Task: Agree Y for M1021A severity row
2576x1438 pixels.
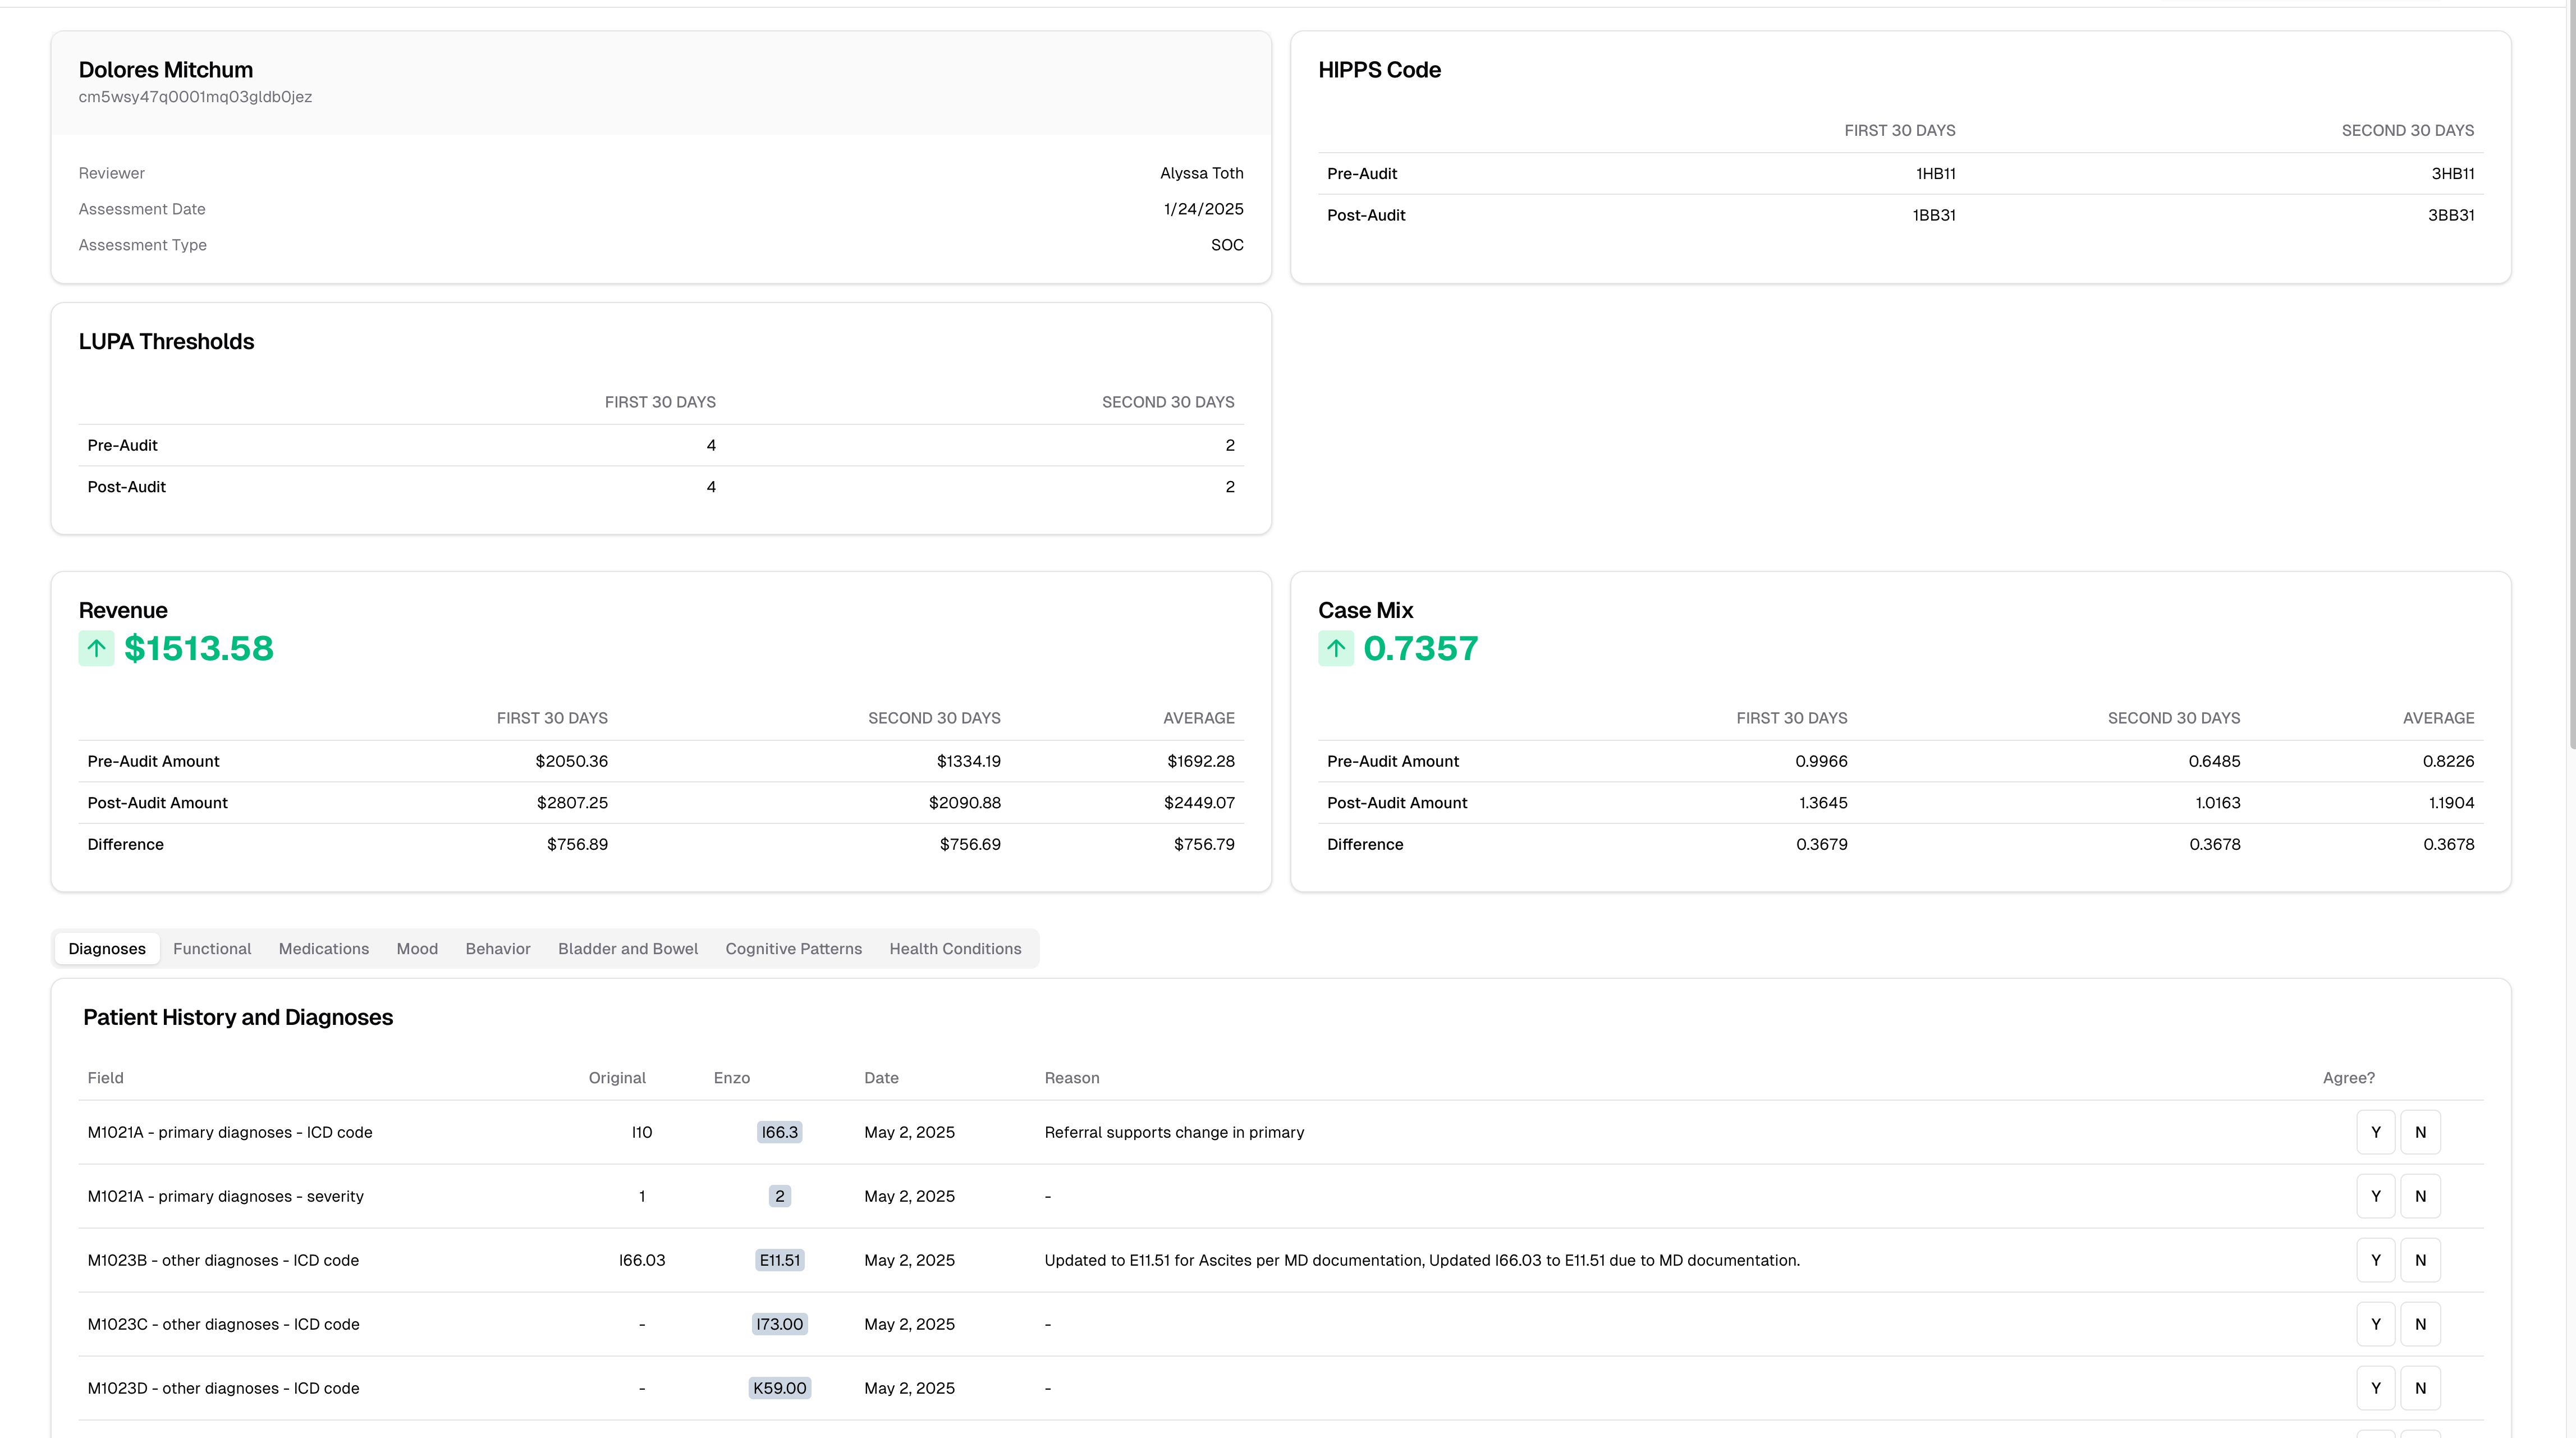Action: click(2375, 1196)
